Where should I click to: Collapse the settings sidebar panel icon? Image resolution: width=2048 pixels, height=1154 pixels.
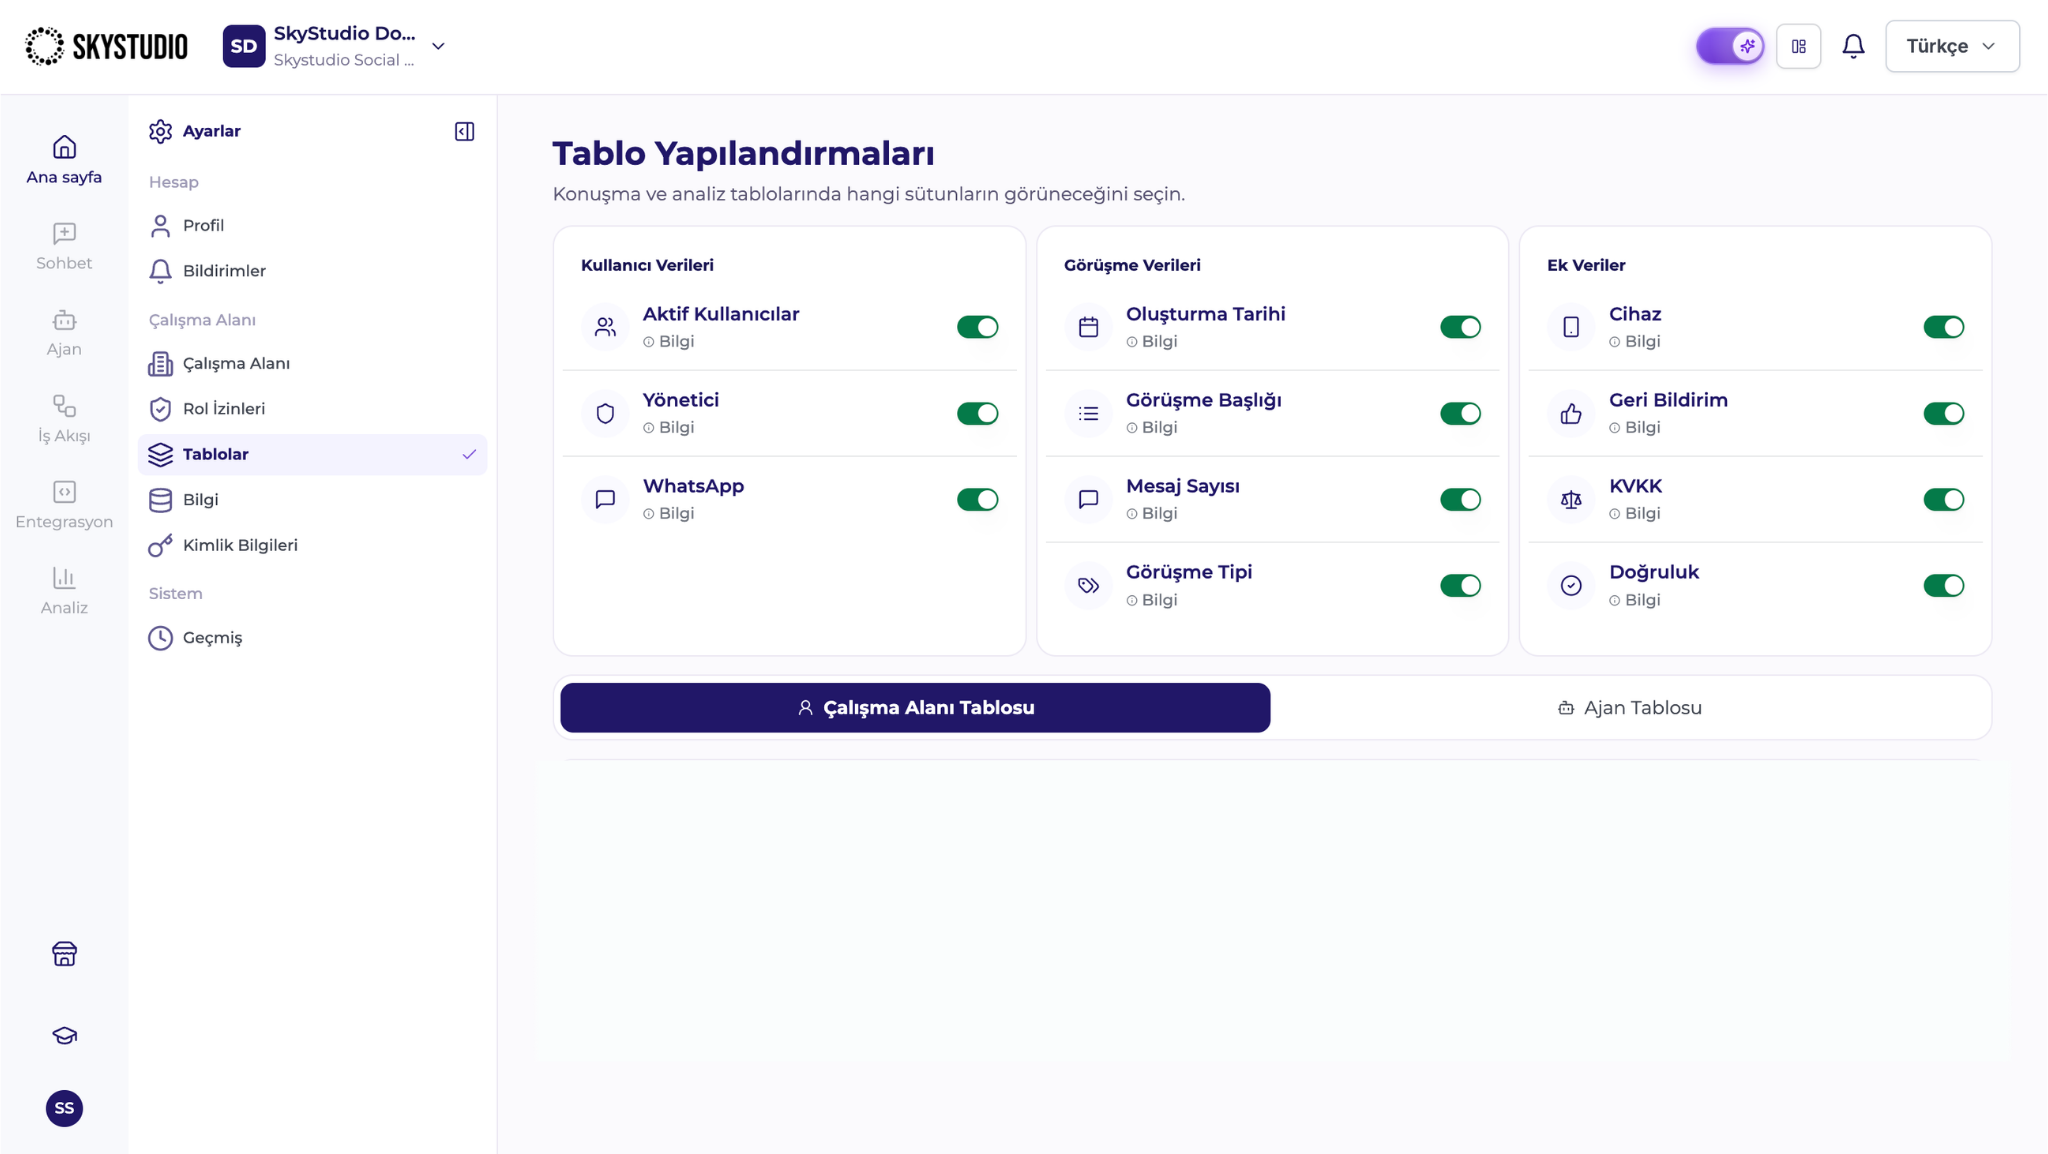pos(464,131)
